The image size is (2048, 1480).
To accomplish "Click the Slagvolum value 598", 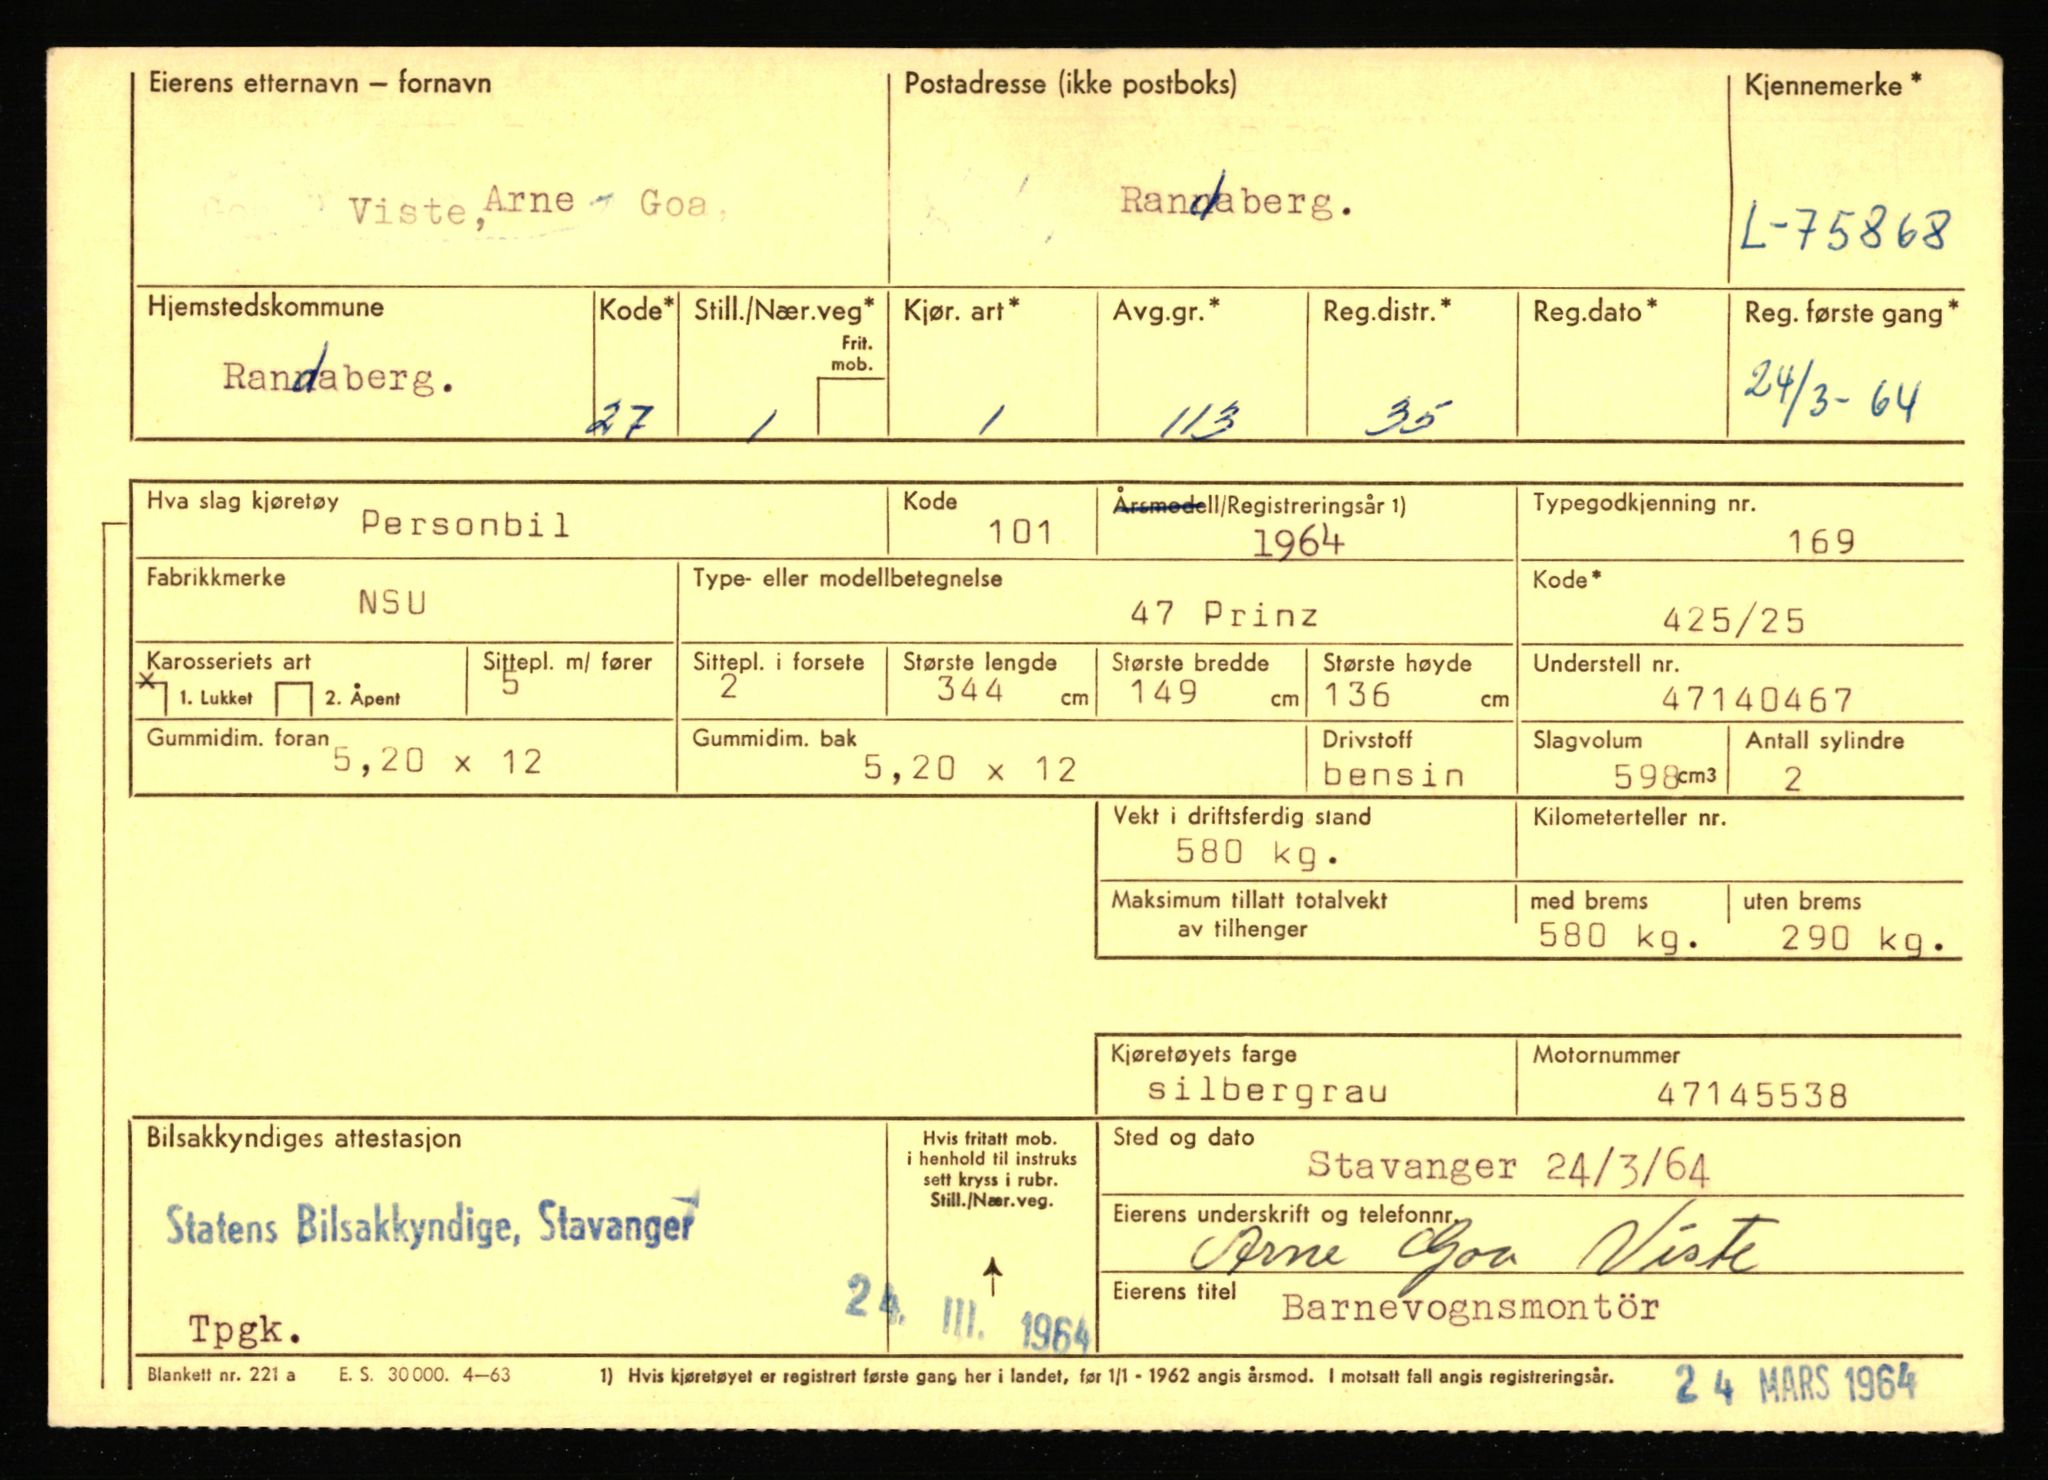I will coord(1646,777).
